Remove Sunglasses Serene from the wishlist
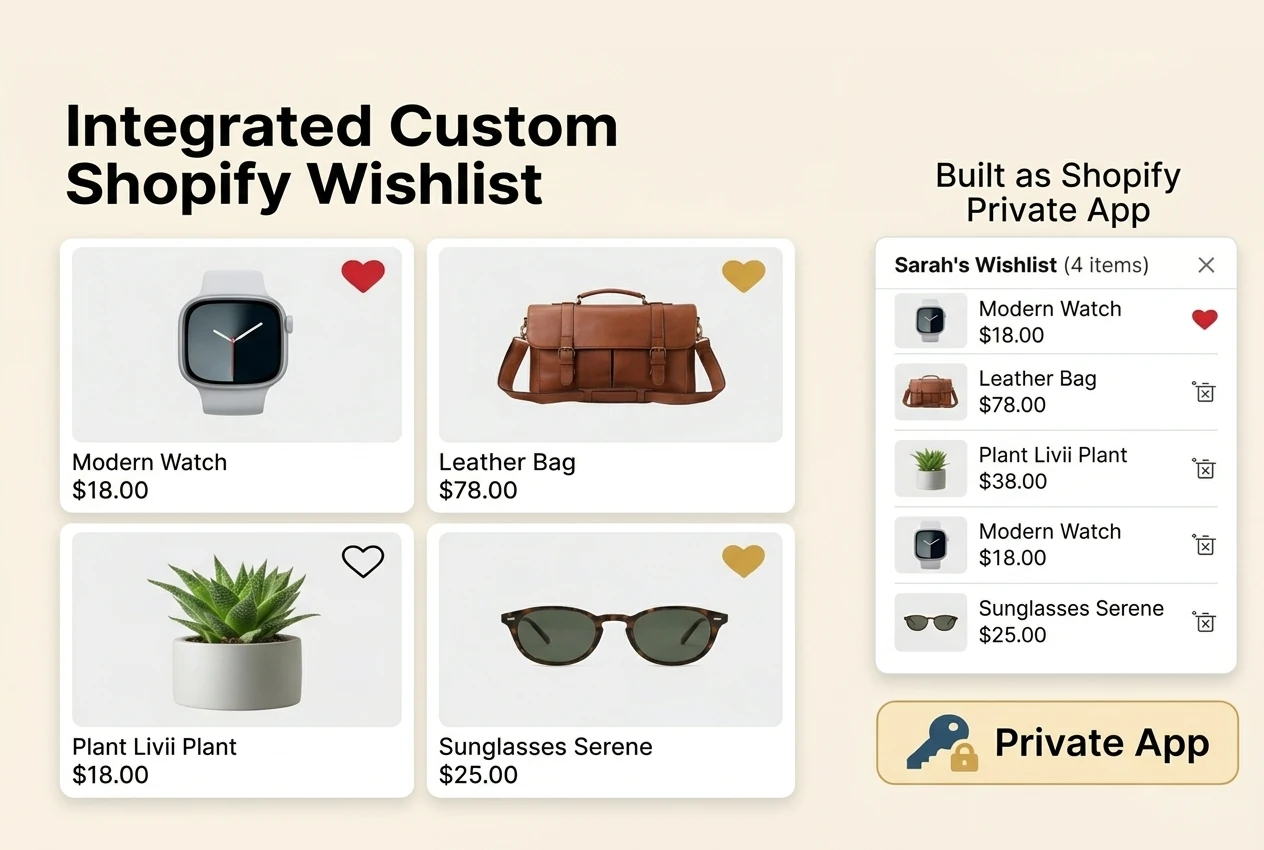 pos(1204,621)
